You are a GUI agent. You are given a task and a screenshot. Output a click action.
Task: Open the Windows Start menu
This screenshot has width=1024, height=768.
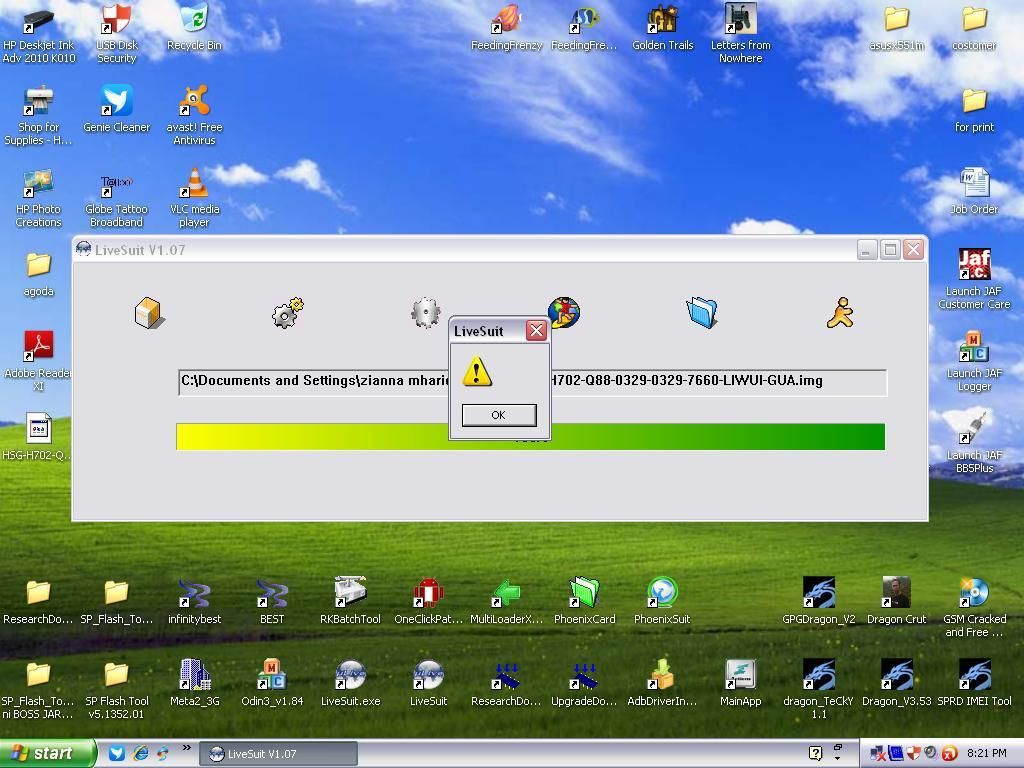pos(48,754)
